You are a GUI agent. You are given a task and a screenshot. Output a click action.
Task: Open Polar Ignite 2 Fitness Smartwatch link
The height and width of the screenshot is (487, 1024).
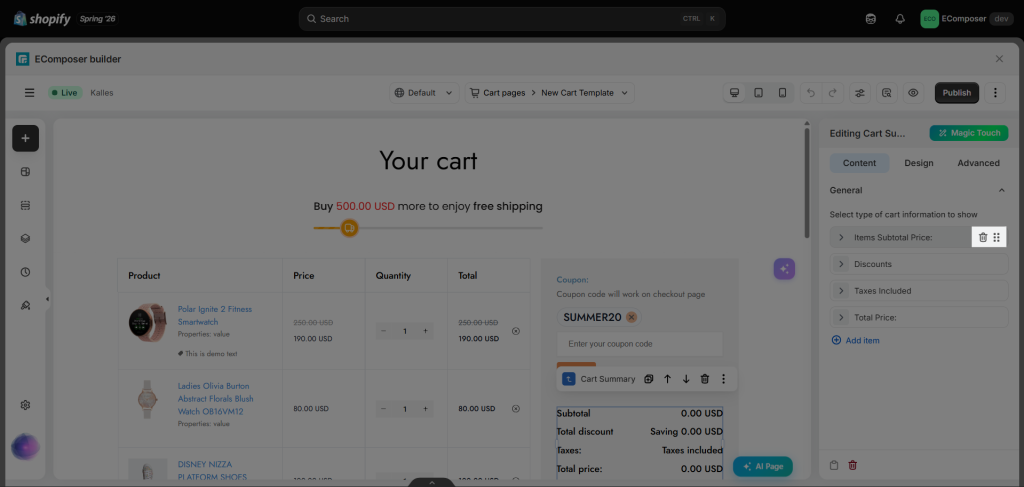[x=215, y=315]
